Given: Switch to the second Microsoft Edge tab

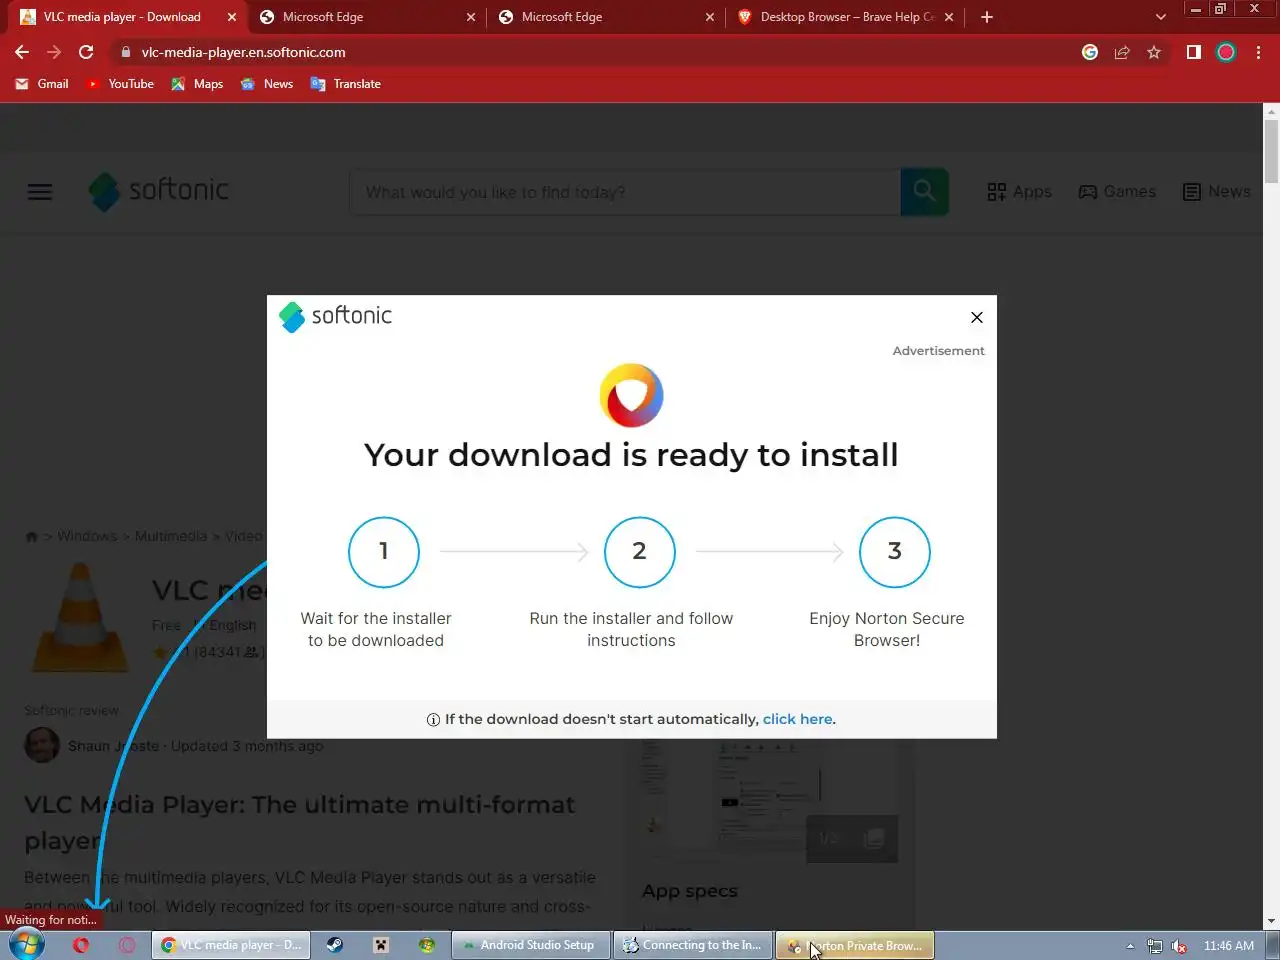Looking at the screenshot, I should tap(605, 17).
